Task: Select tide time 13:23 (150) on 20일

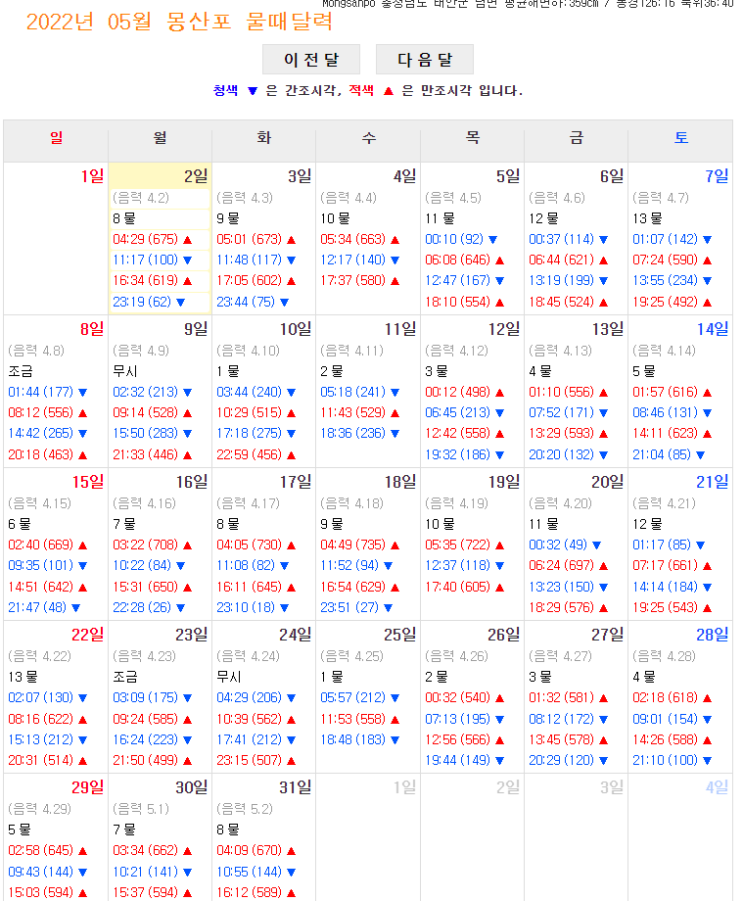Action: coord(561,587)
